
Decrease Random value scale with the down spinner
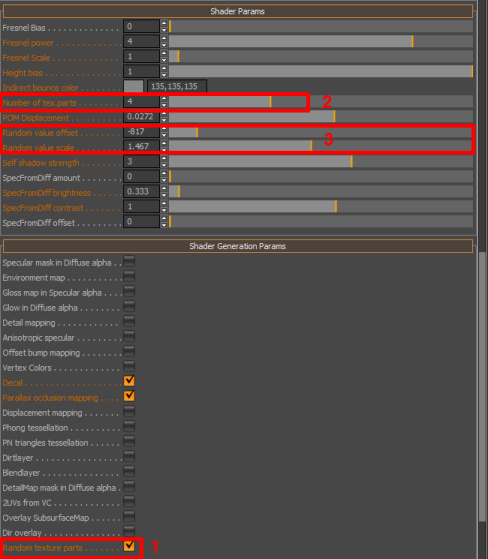click(x=164, y=150)
